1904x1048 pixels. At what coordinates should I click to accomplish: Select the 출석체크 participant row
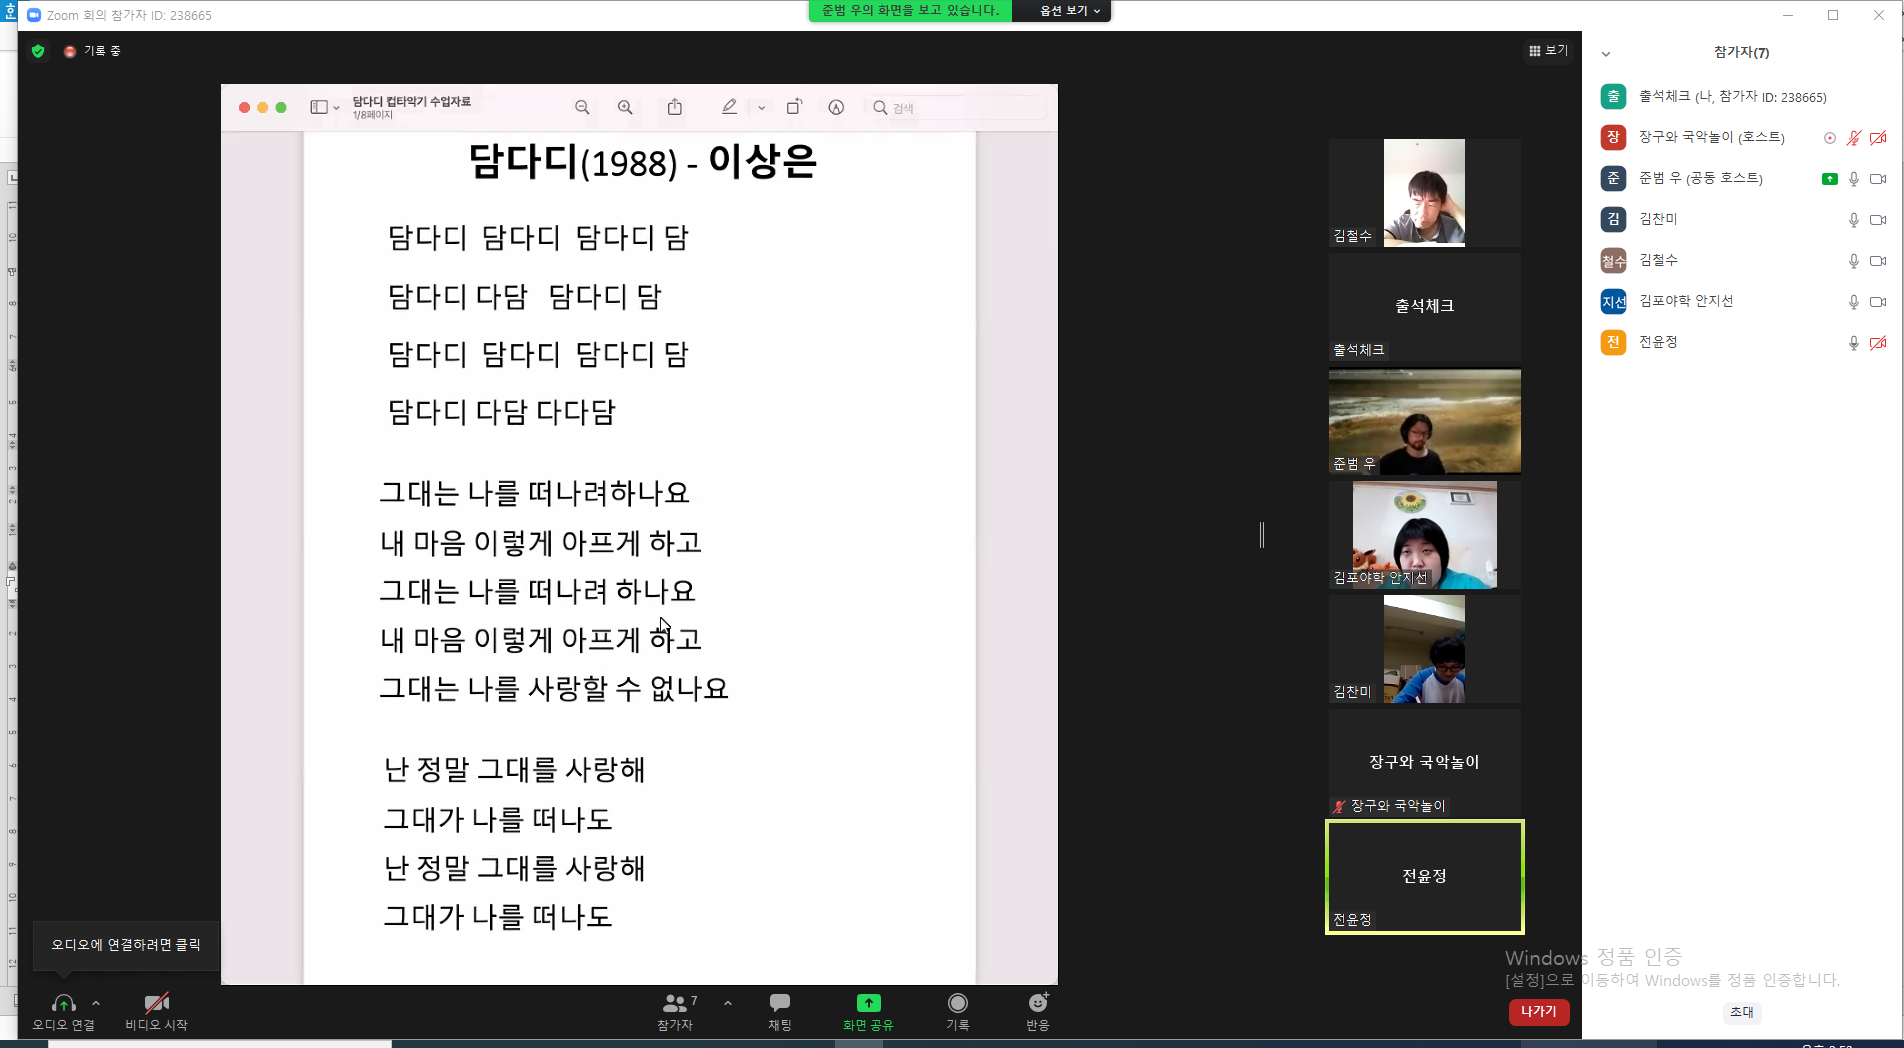click(x=1742, y=96)
